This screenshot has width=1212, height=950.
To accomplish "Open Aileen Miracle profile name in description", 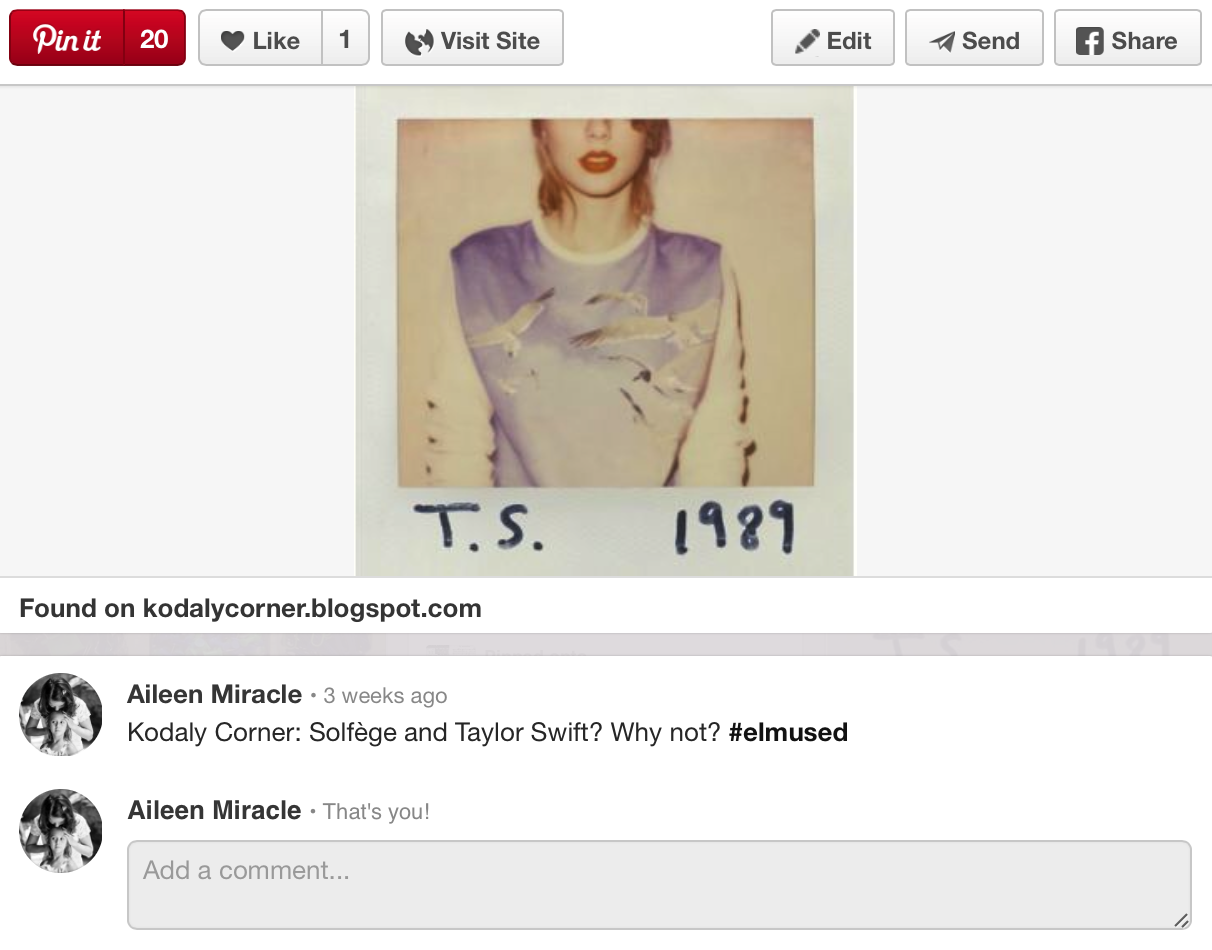I will (214, 694).
